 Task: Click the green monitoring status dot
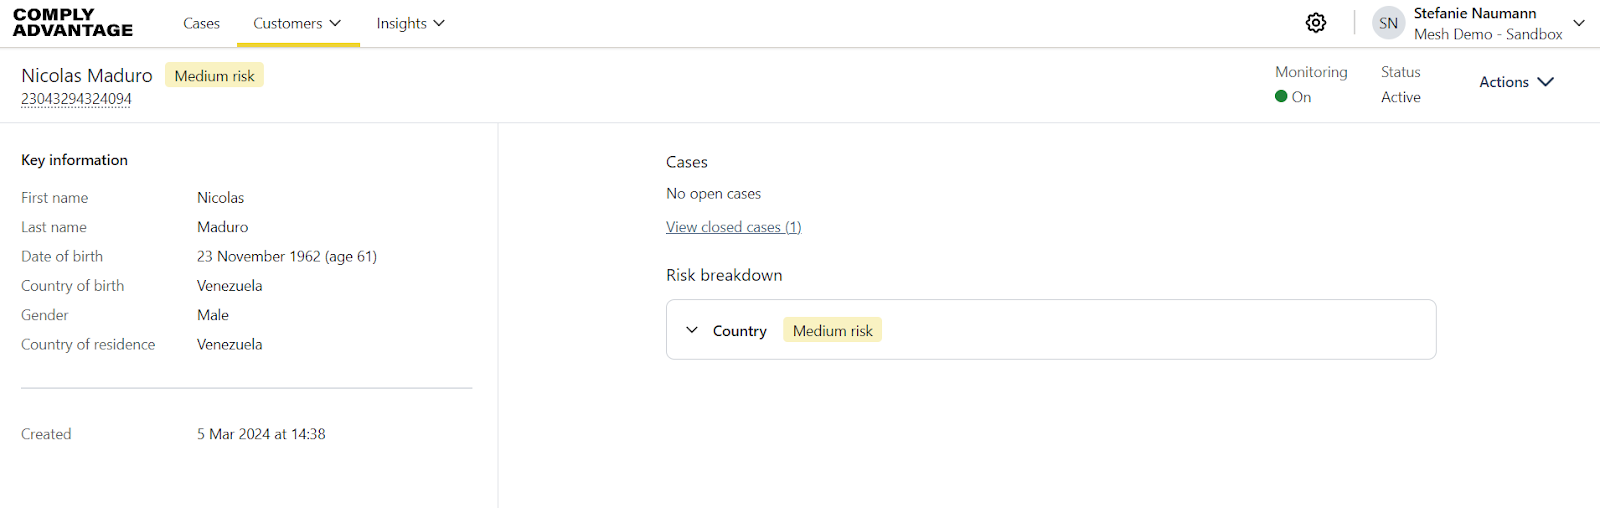[1281, 97]
